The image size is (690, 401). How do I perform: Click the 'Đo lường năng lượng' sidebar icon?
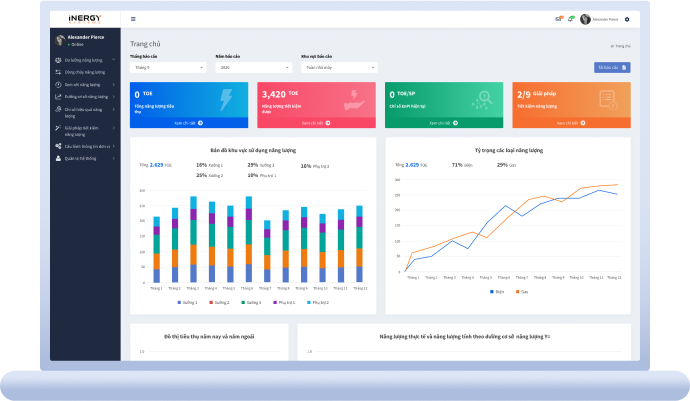58,60
